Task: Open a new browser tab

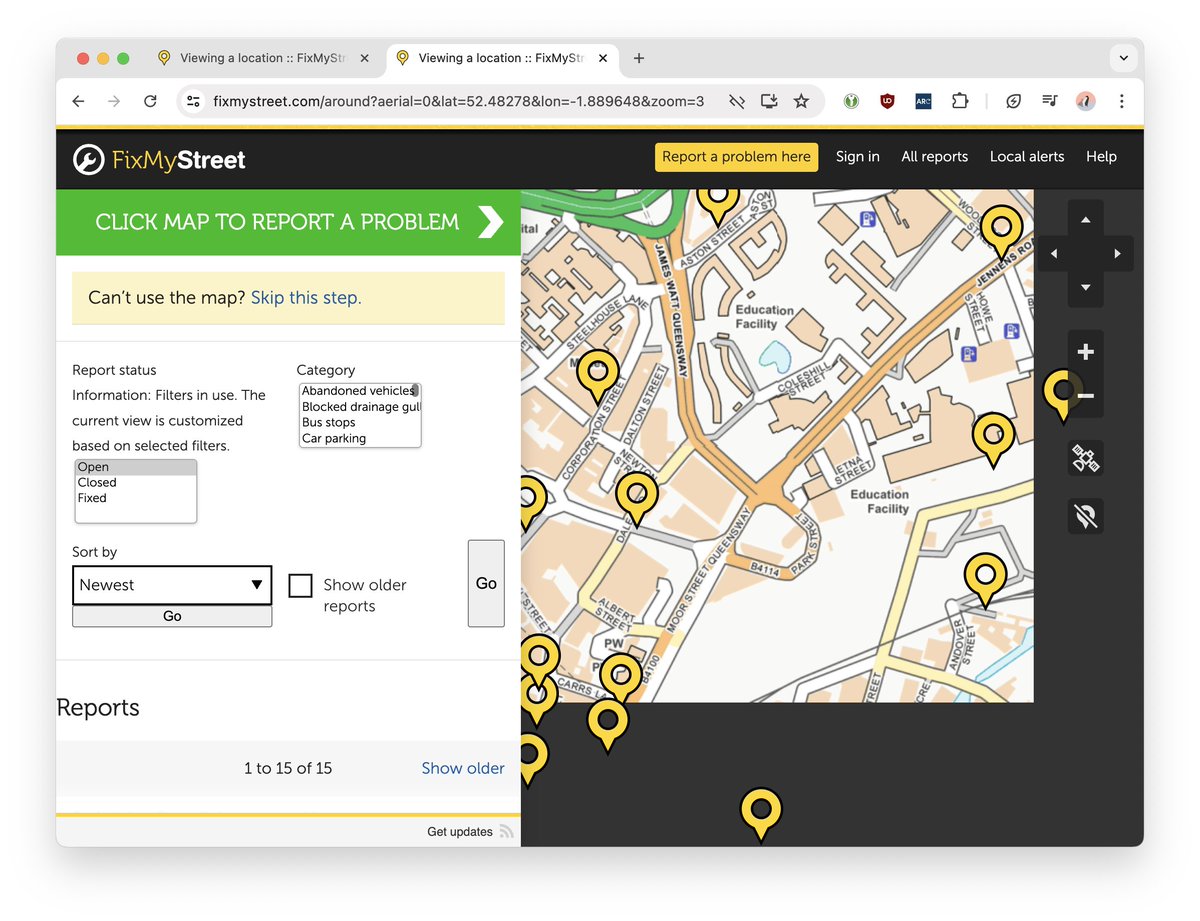Action: pos(639,58)
